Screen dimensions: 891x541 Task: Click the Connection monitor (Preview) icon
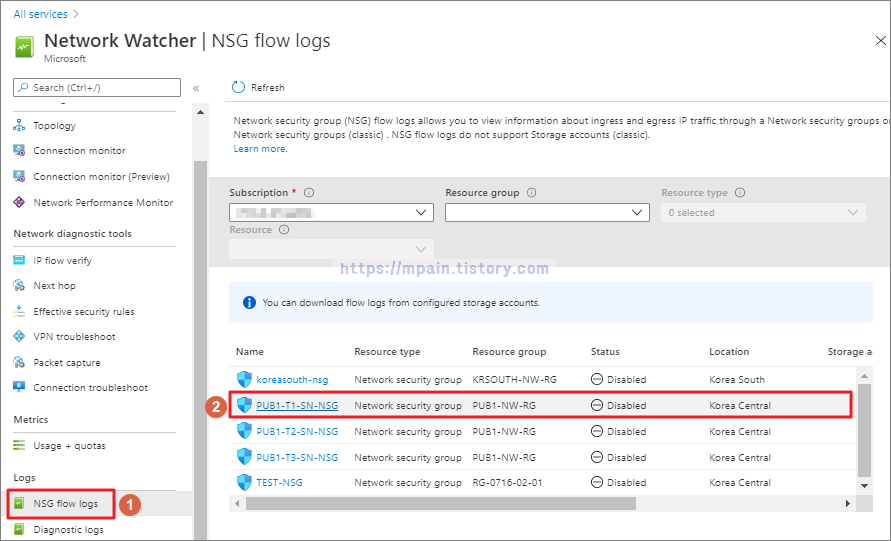[19, 177]
